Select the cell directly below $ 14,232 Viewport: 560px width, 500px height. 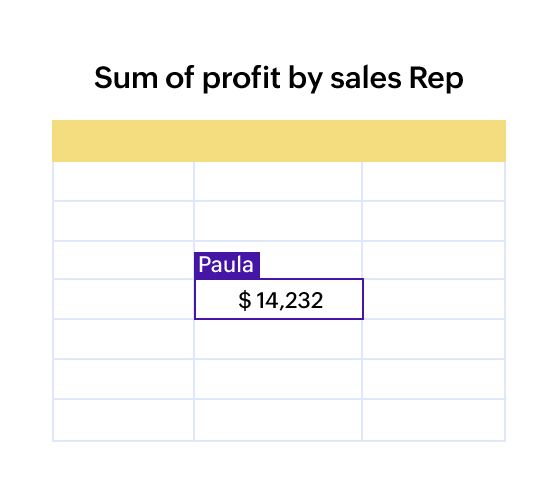coord(278,339)
